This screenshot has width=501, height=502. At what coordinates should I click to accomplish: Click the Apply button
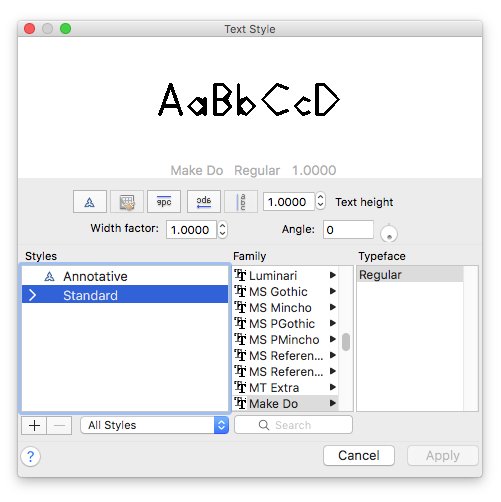(443, 456)
